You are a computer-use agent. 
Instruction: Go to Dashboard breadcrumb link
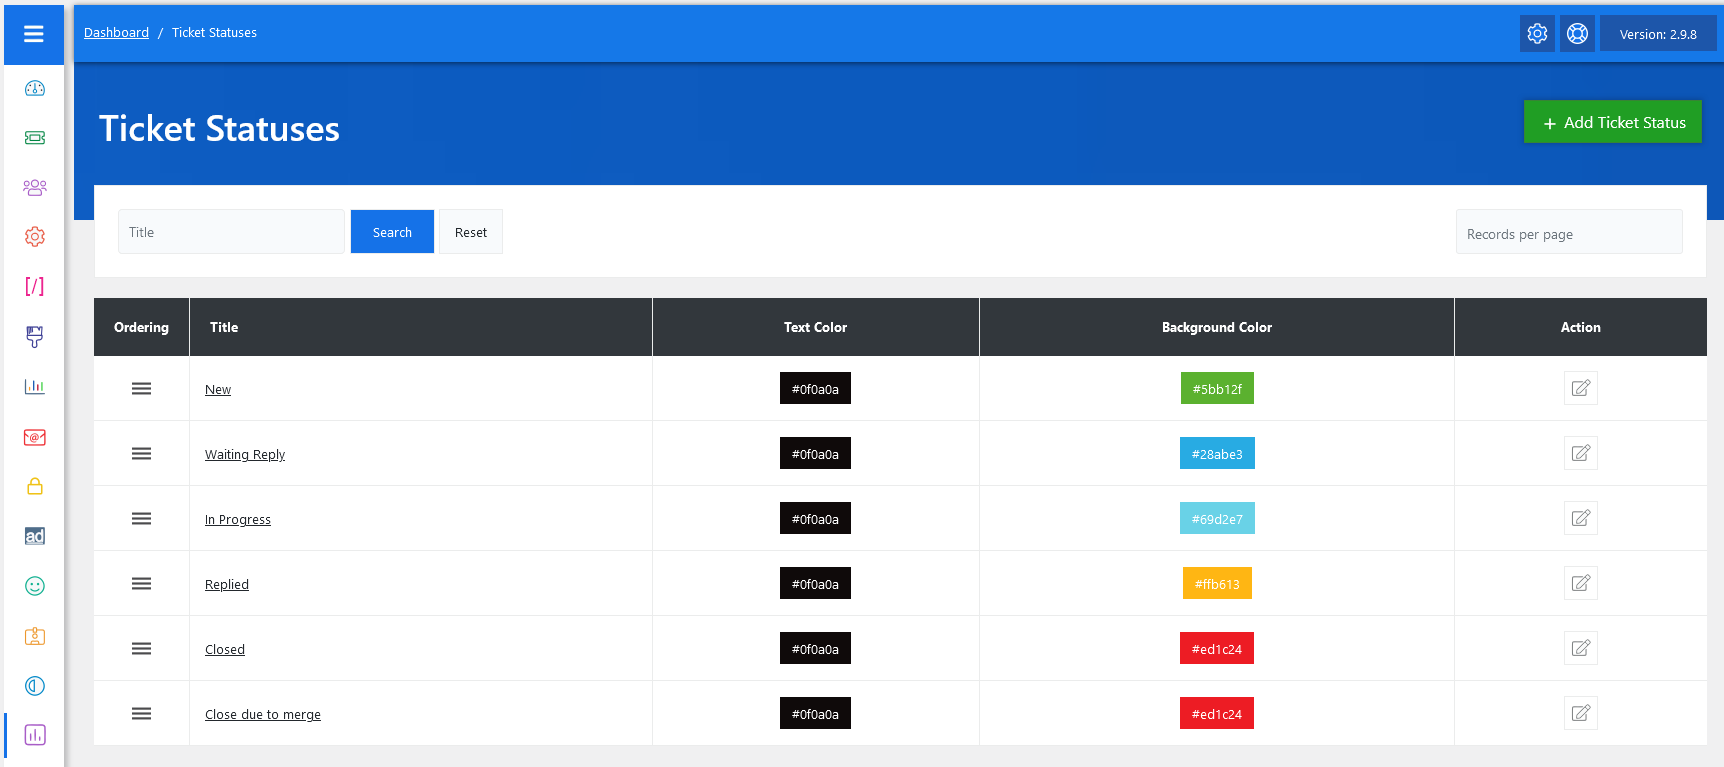(116, 33)
